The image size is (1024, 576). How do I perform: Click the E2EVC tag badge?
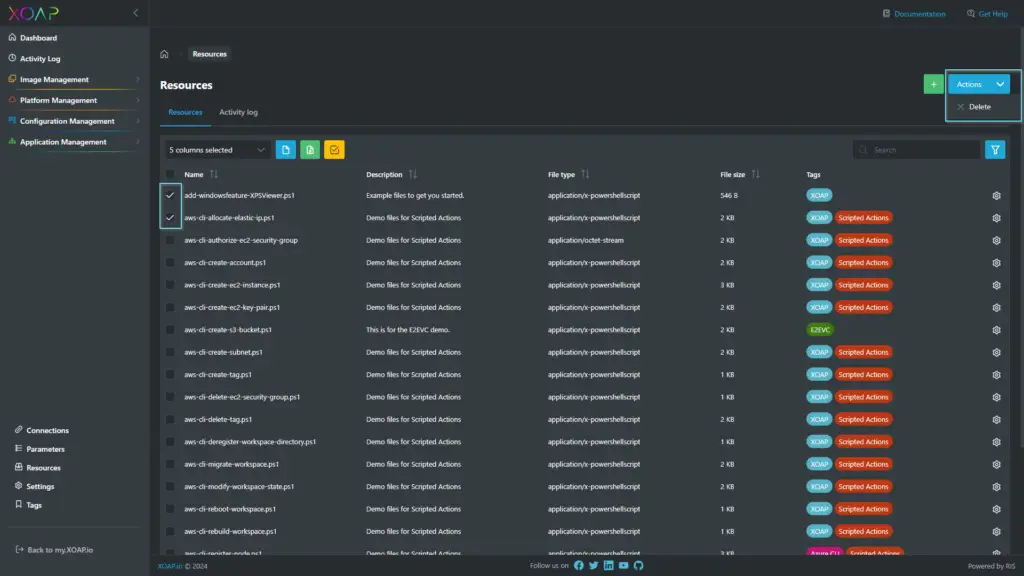(820, 330)
